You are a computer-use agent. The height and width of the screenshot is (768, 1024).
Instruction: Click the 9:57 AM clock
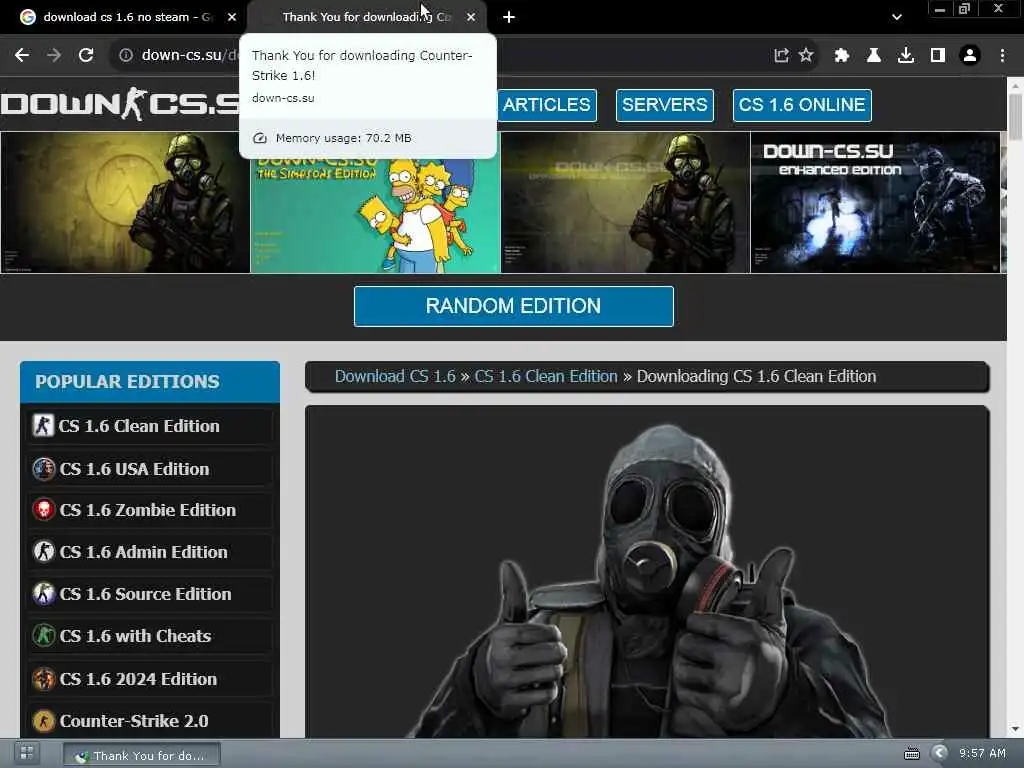point(982,754)
